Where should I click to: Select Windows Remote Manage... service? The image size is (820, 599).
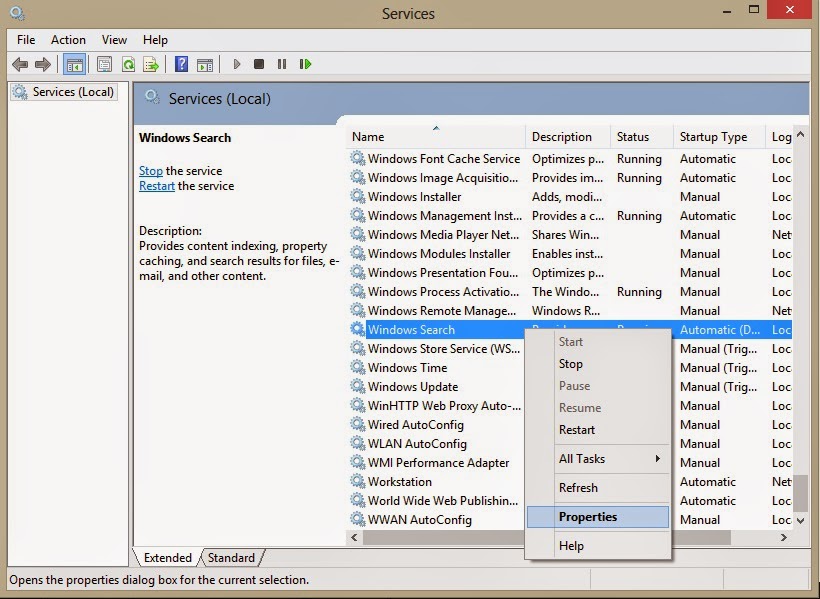click(570, 310)
